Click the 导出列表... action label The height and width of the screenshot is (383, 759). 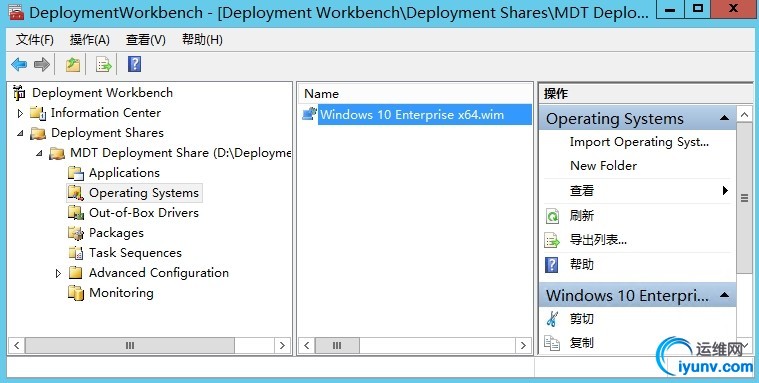pyautogui.click(x=598, y=240)
